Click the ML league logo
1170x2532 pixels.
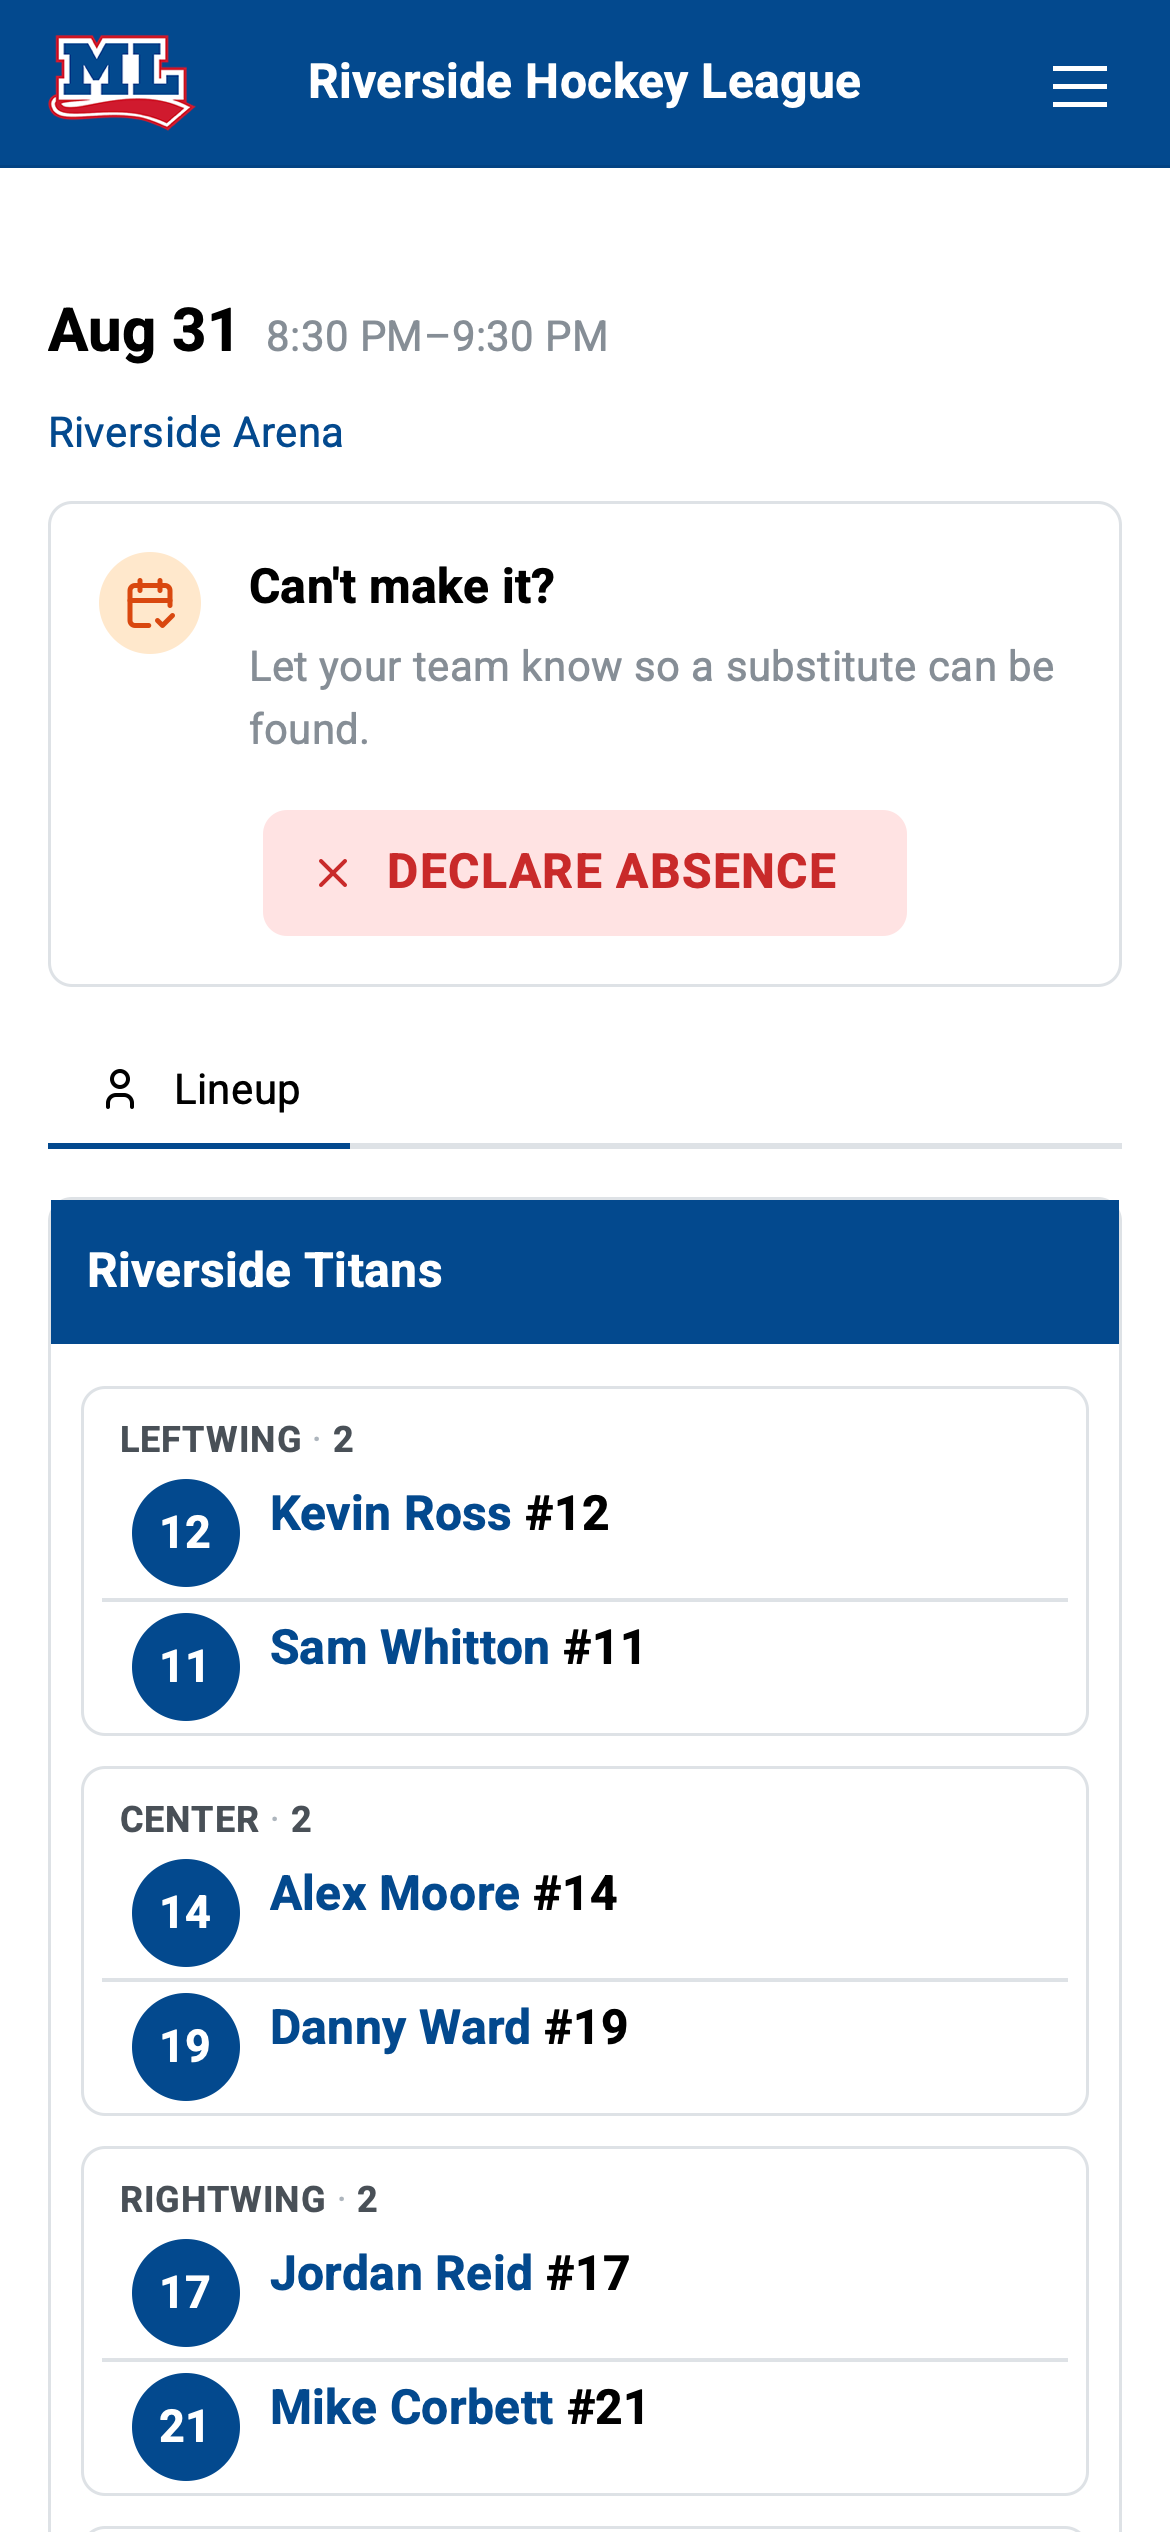pyautogui.click(x=121, y=82)
